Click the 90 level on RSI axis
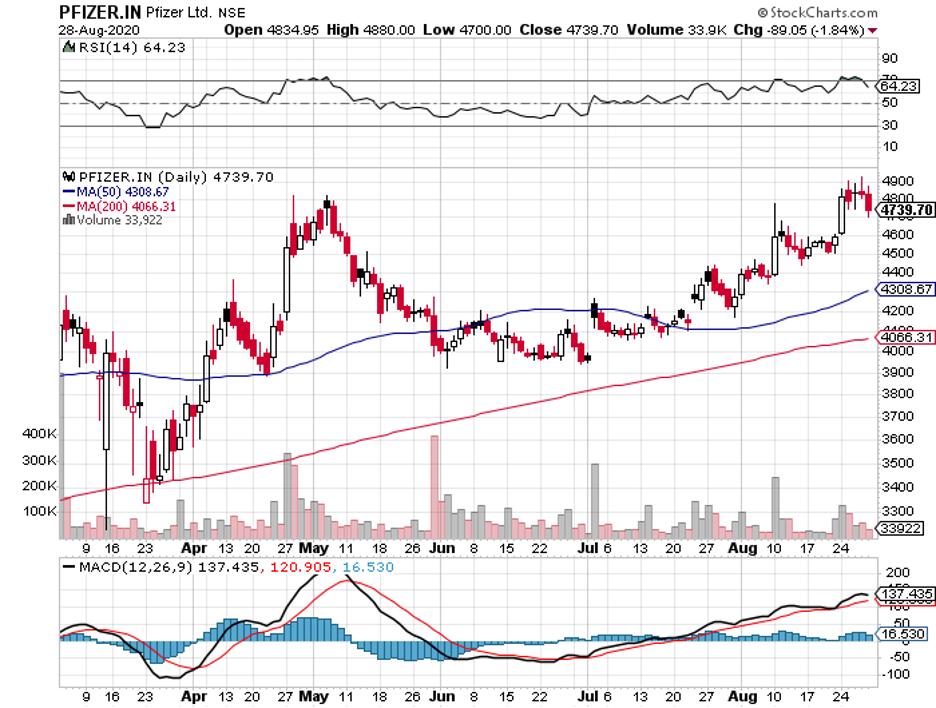936x708 pixels. (889, 59)
